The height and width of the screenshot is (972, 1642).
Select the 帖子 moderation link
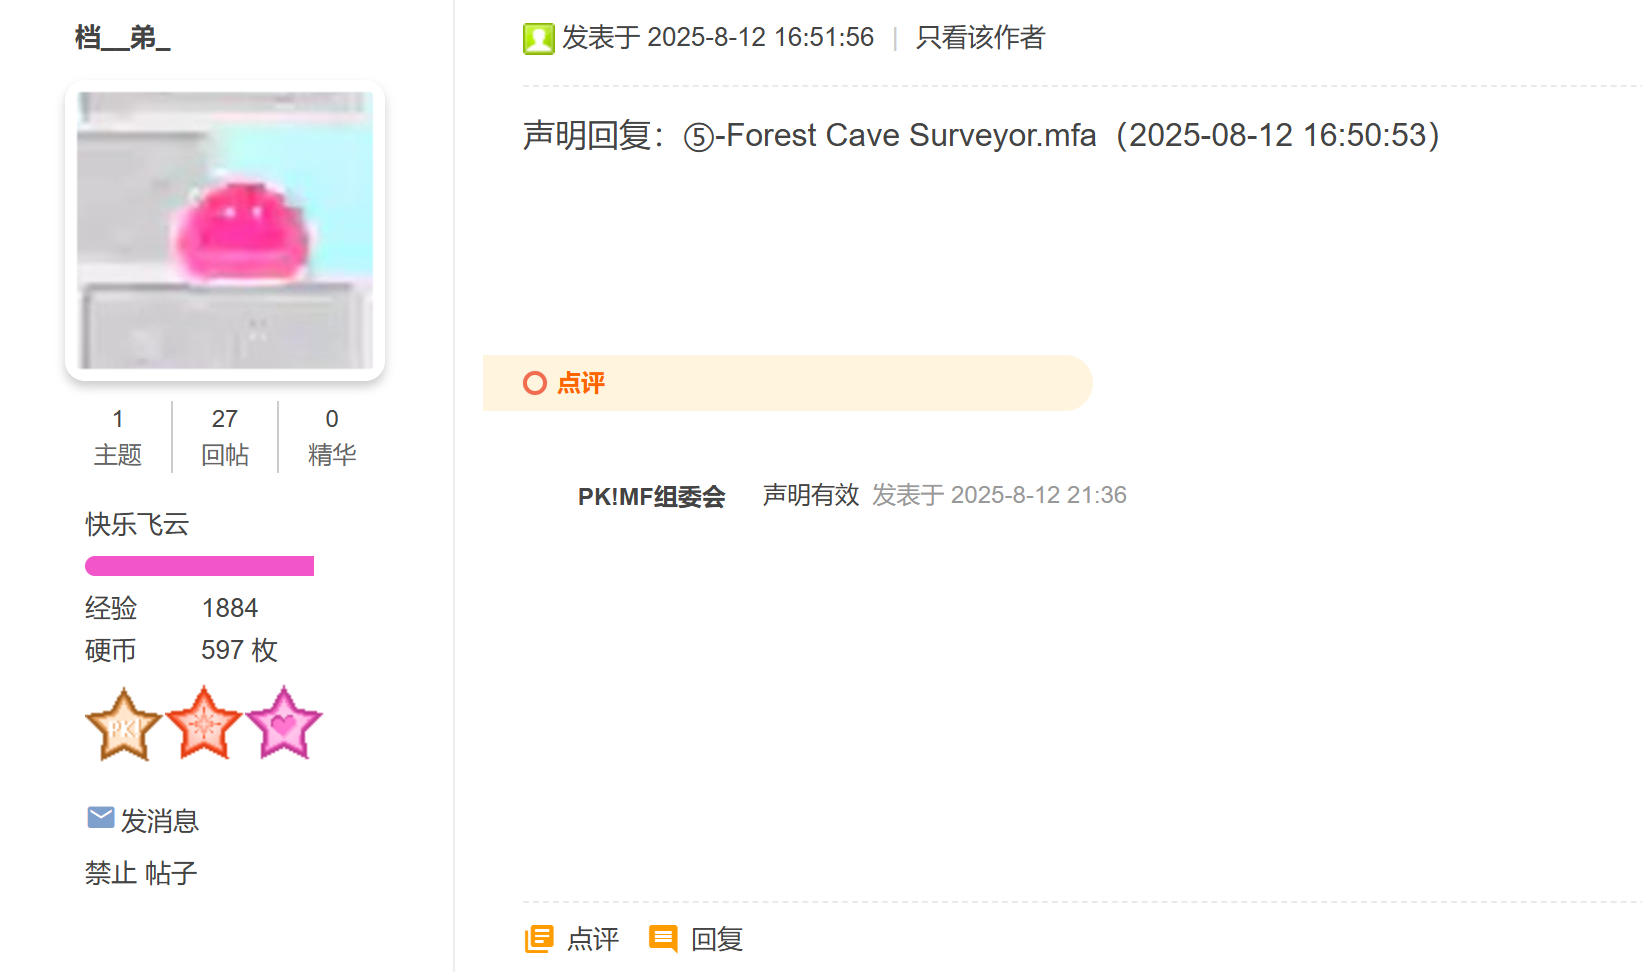coord(171,873)
